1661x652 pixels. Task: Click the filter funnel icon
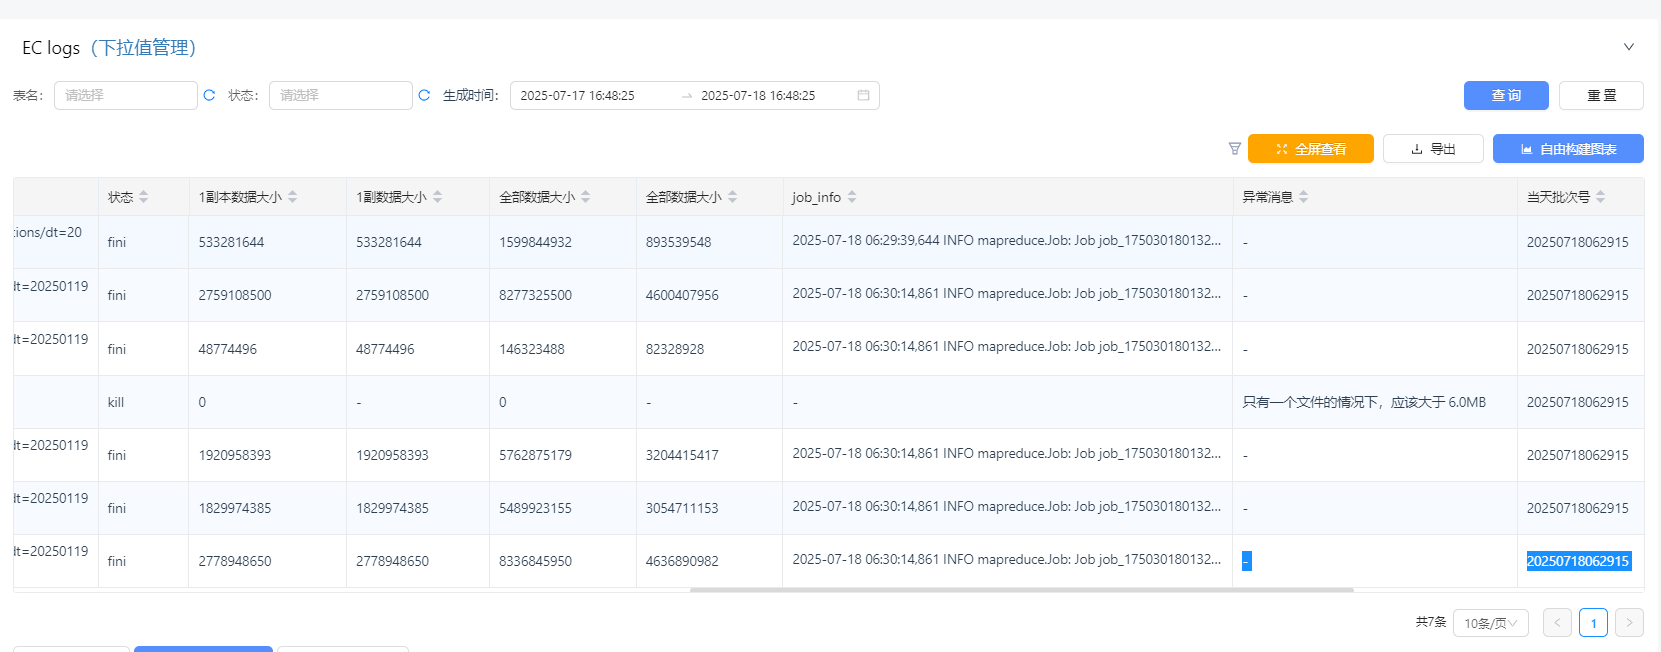(x=1235, y=149)
